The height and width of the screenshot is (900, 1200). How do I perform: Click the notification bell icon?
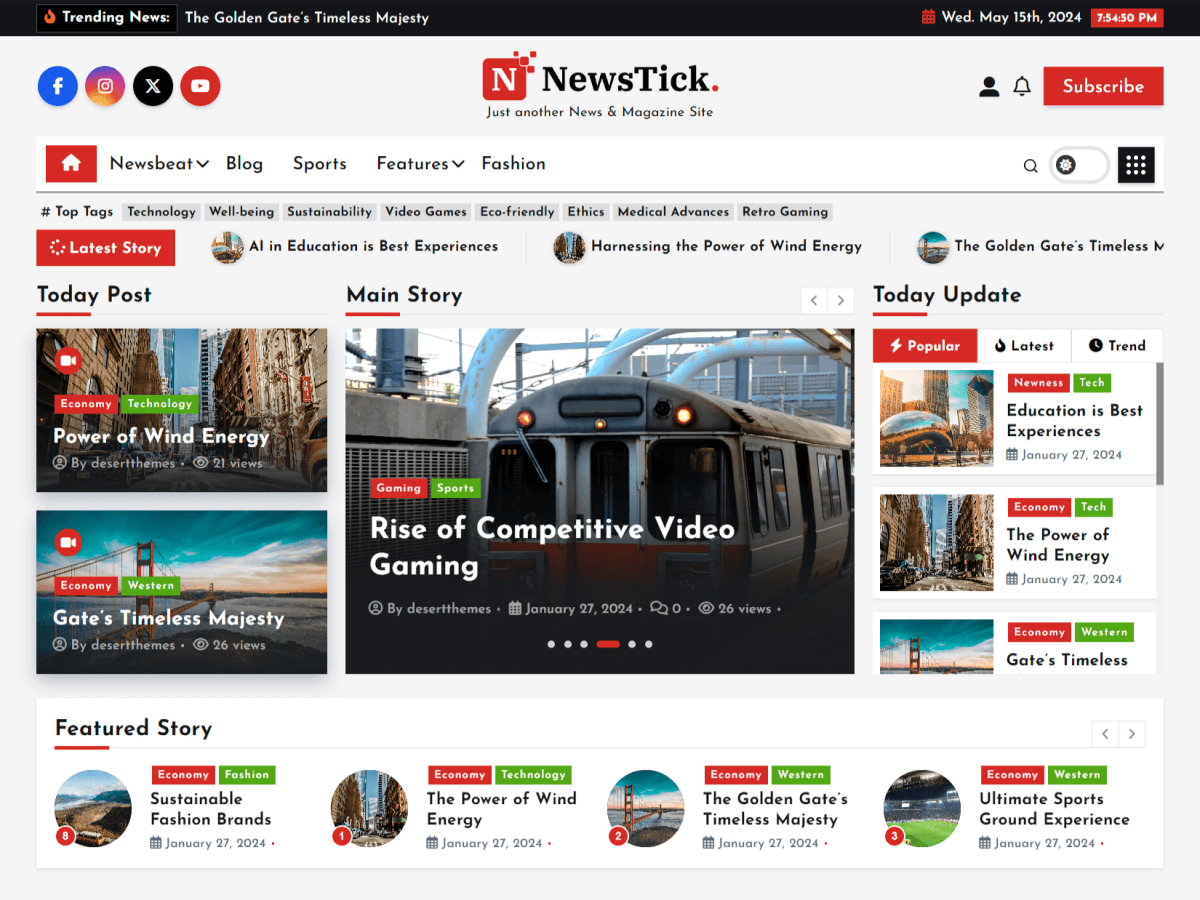(x=1022, y=86)
